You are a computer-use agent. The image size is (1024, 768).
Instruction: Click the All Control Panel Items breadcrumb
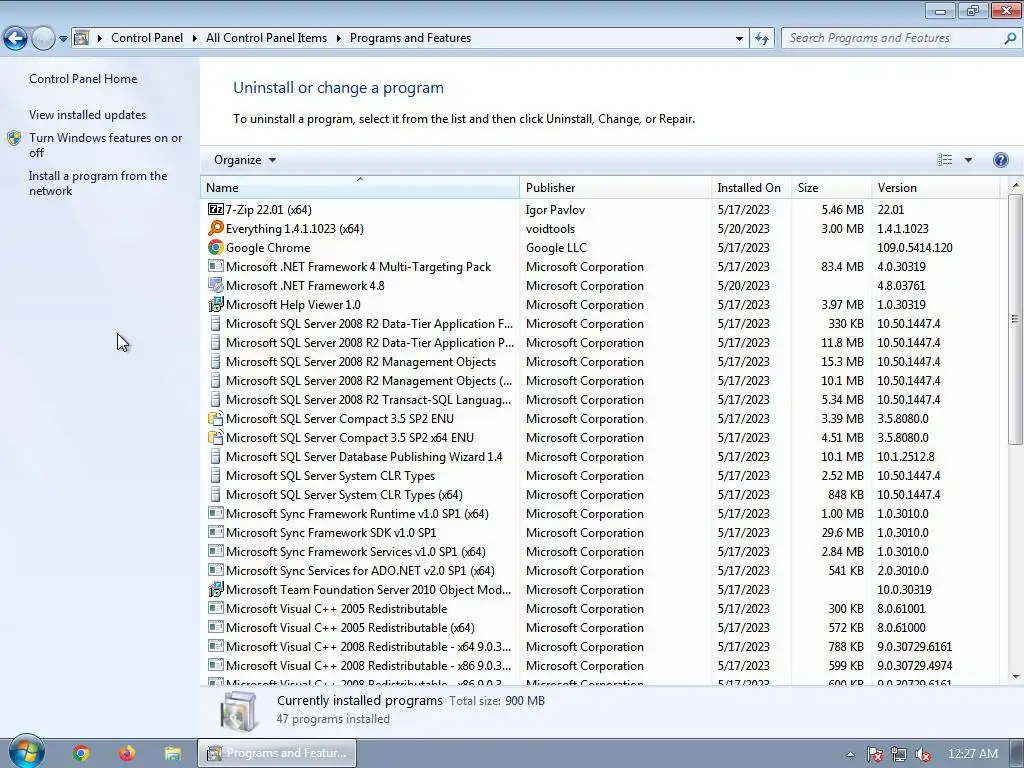266,38
